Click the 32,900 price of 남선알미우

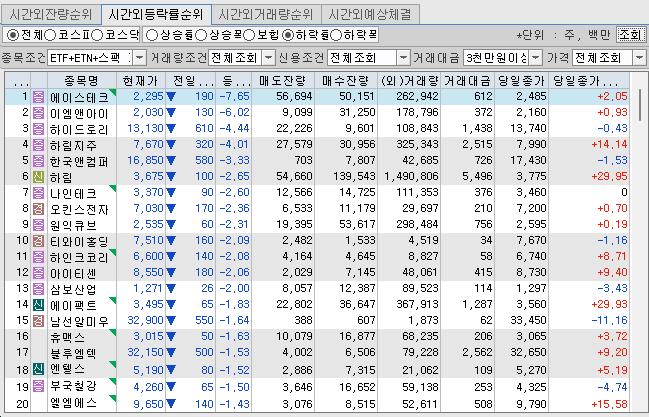pos(145,321)
